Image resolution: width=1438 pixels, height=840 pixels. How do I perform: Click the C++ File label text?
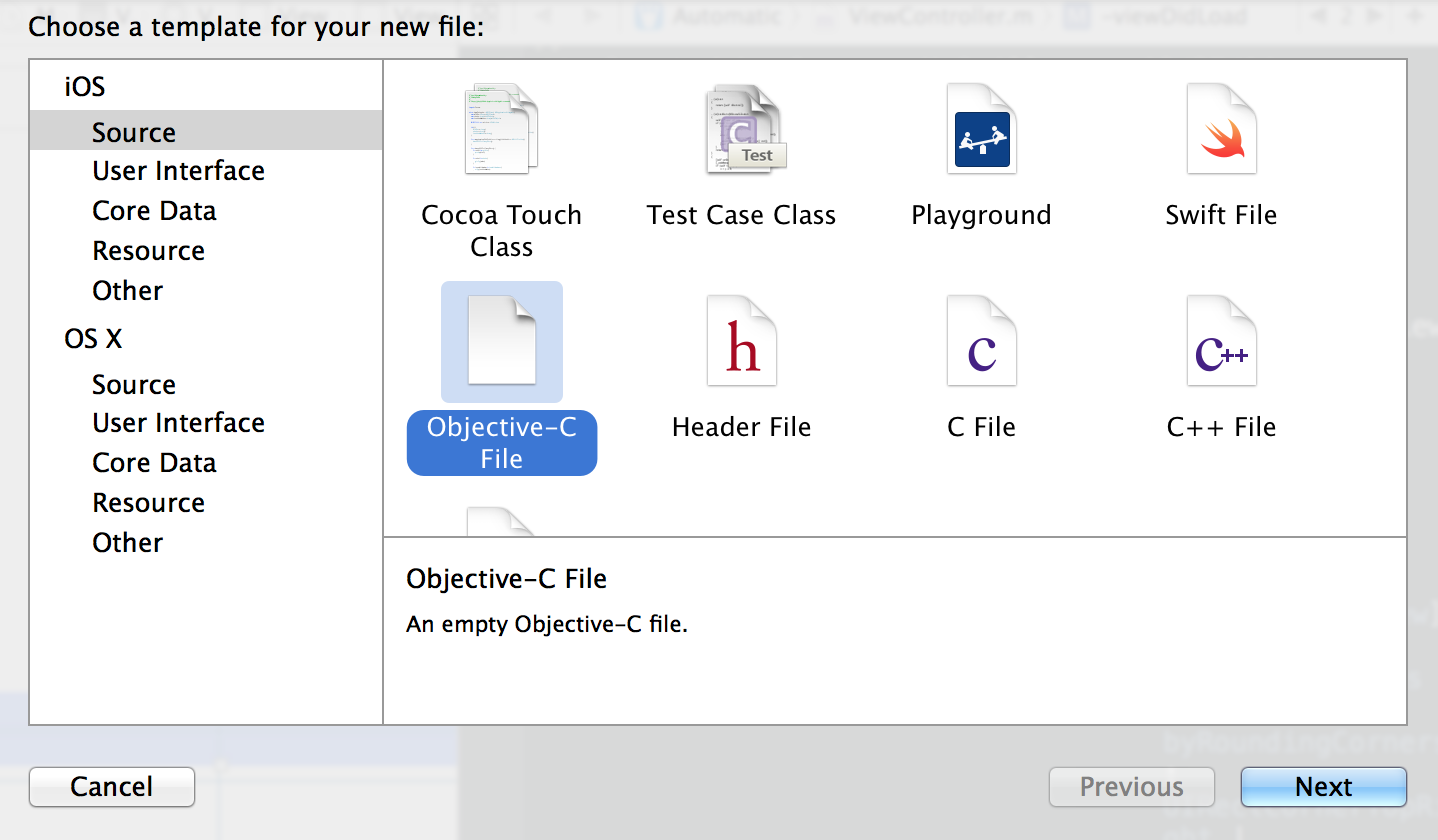pyautogui.click(x=1222, y=427)
